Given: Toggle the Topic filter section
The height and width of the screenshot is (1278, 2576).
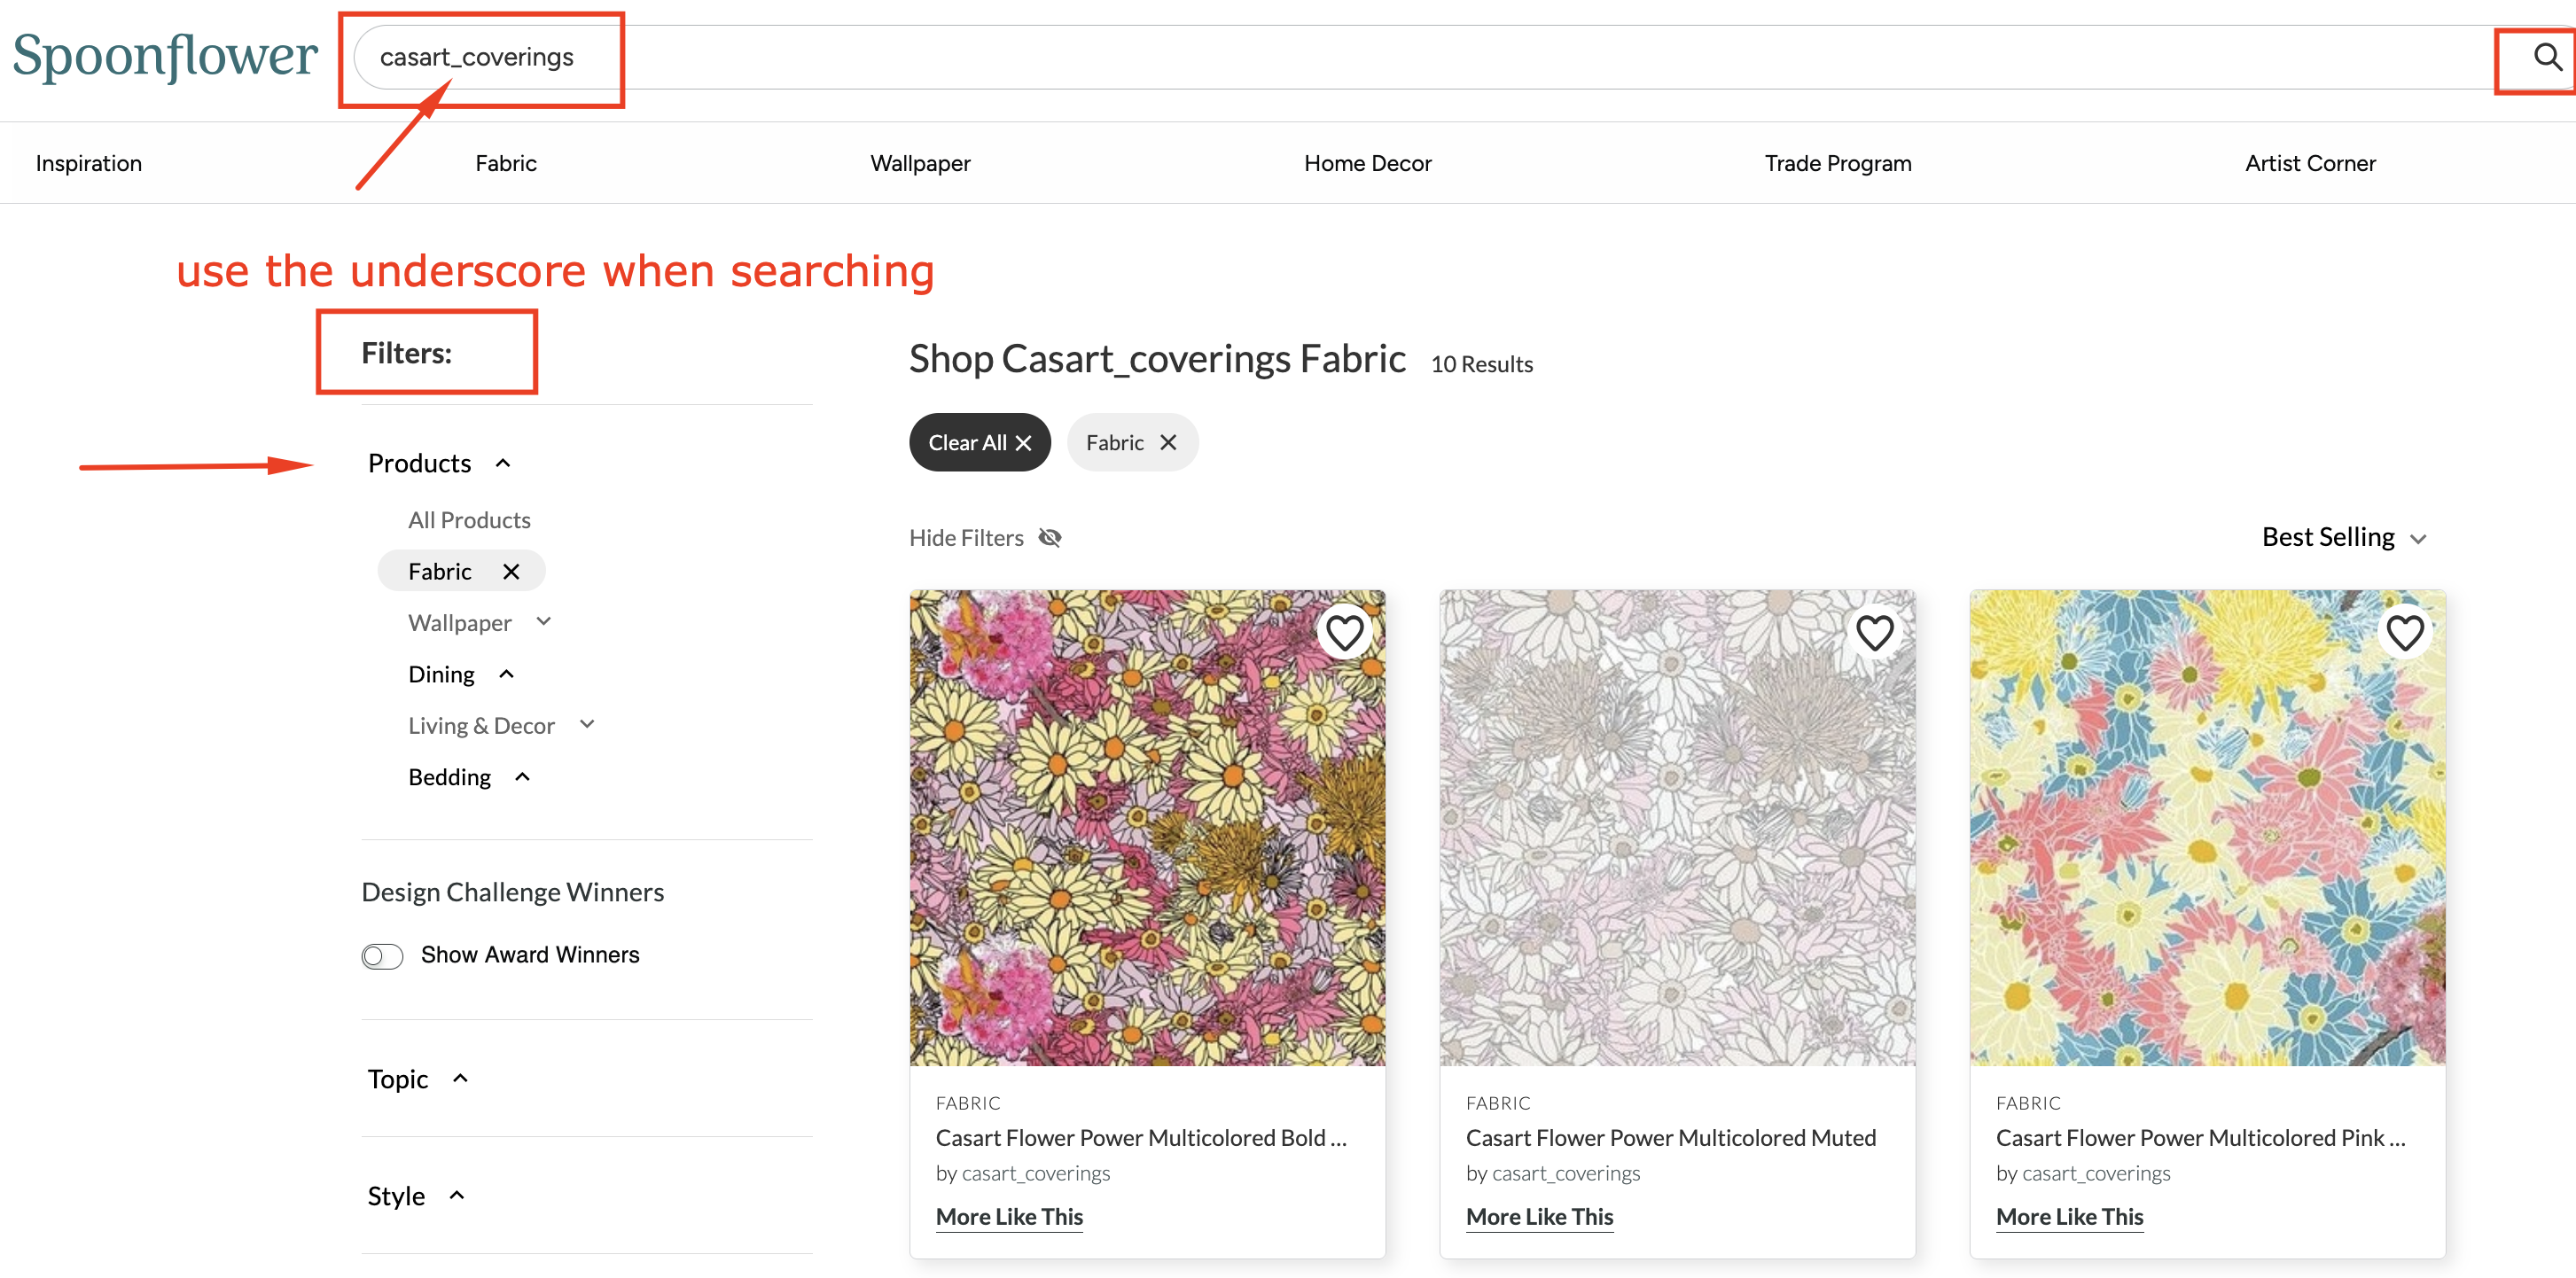Looking at the screenshot, I should [460, 1078].
